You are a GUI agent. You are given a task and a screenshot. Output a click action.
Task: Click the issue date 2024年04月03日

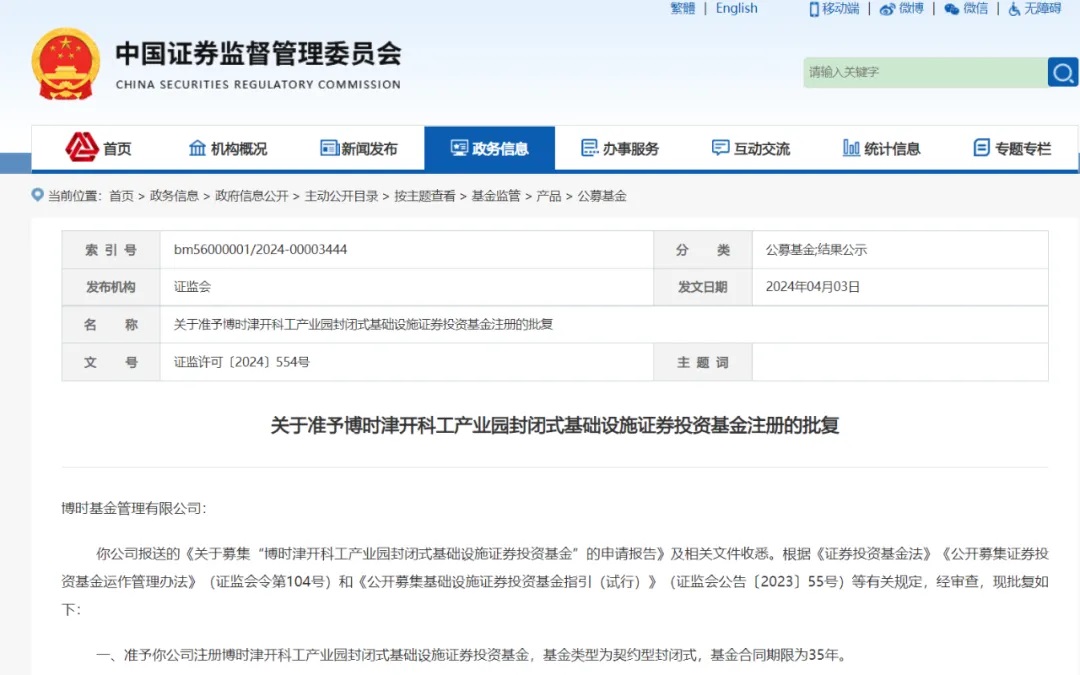pos(813,287)
